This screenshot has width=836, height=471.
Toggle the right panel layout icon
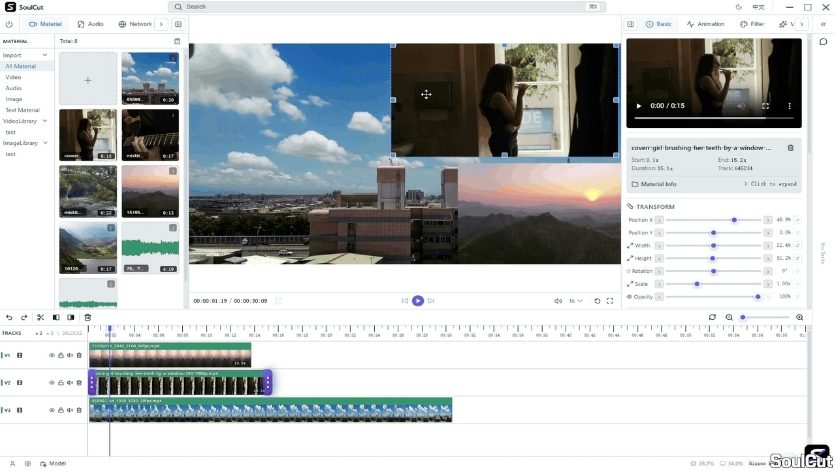click(630, 24)
